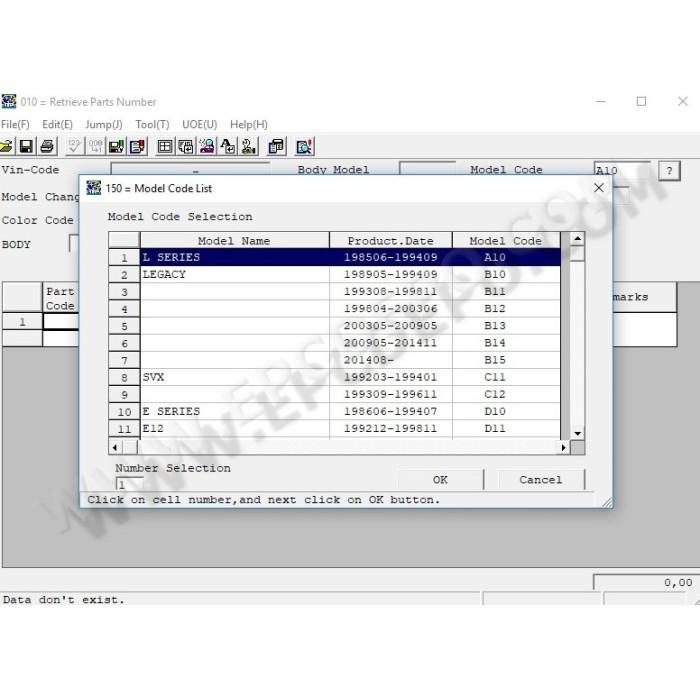Open the File(F) menu
Image resolution: width=700 pixels, height=700 pixels.
pos(15,125)
